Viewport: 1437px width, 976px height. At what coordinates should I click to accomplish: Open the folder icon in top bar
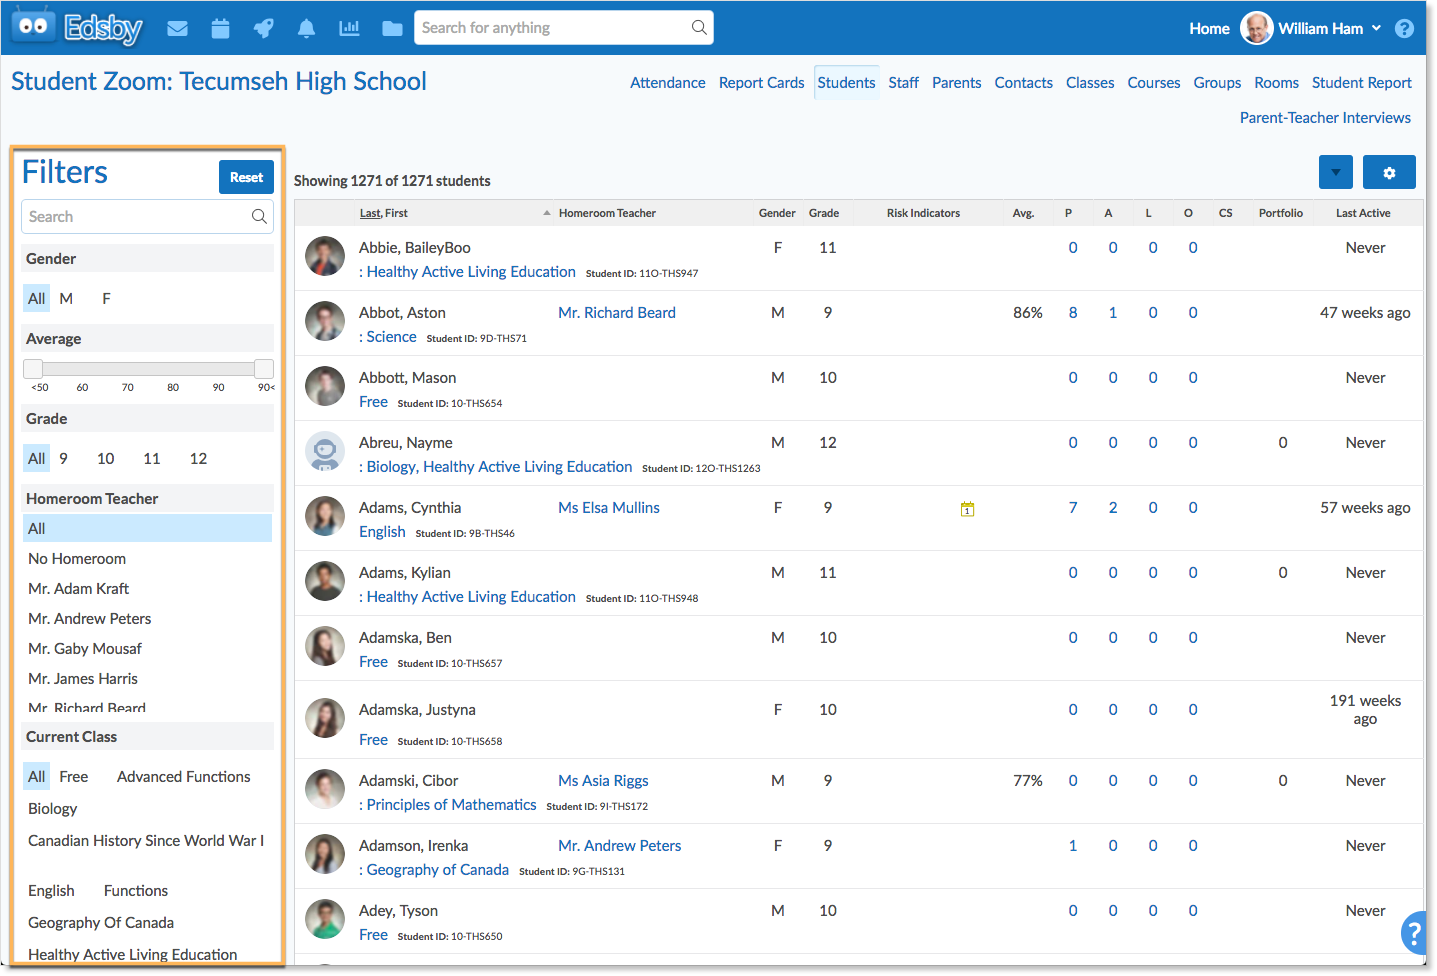tap(393, 28)
